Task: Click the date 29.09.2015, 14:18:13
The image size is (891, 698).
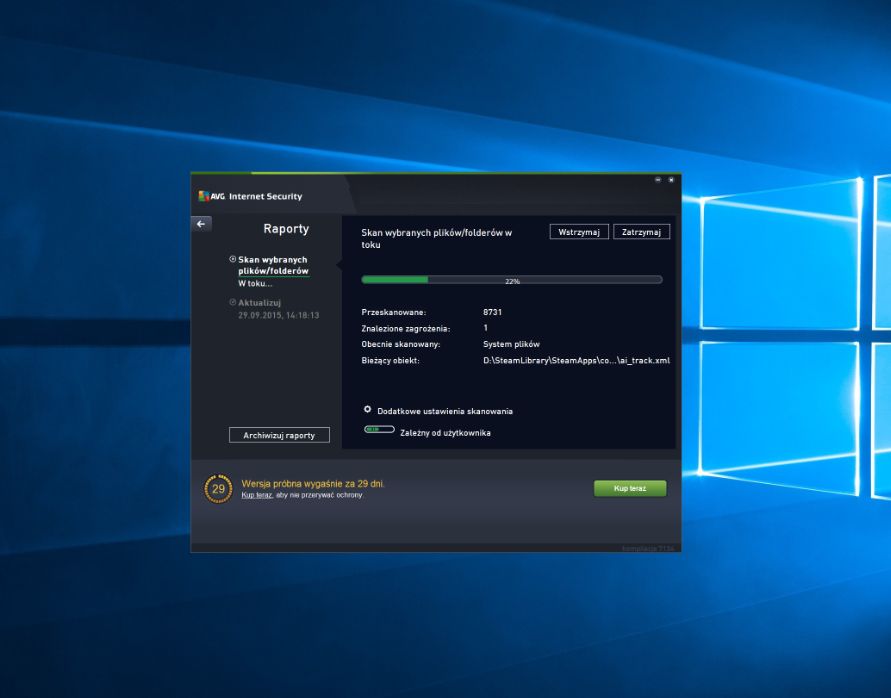Action: [278, 315]
